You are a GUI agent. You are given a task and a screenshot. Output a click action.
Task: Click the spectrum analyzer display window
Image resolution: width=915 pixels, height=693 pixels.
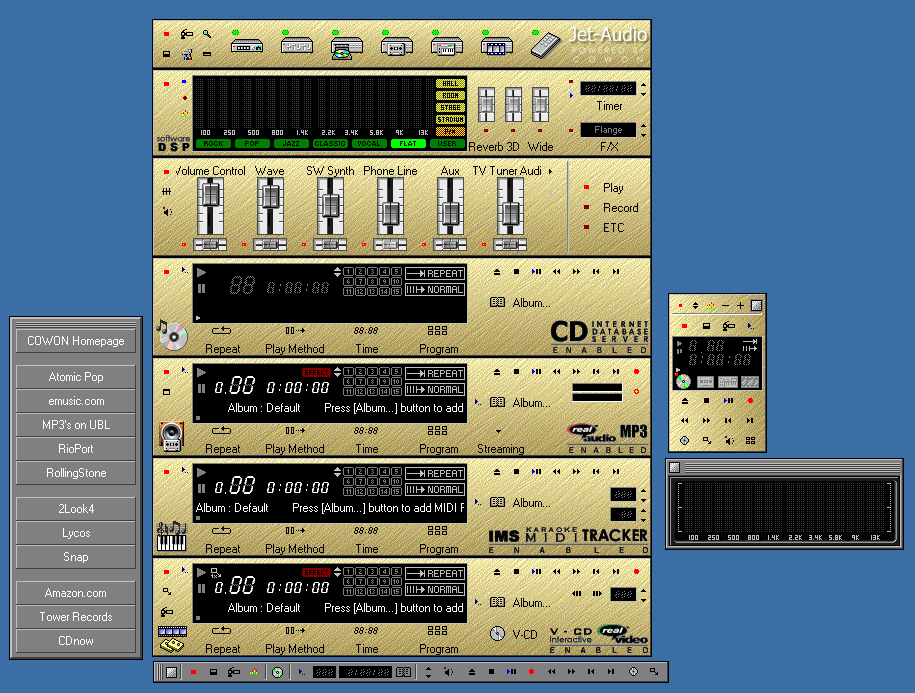pos(783,505)
